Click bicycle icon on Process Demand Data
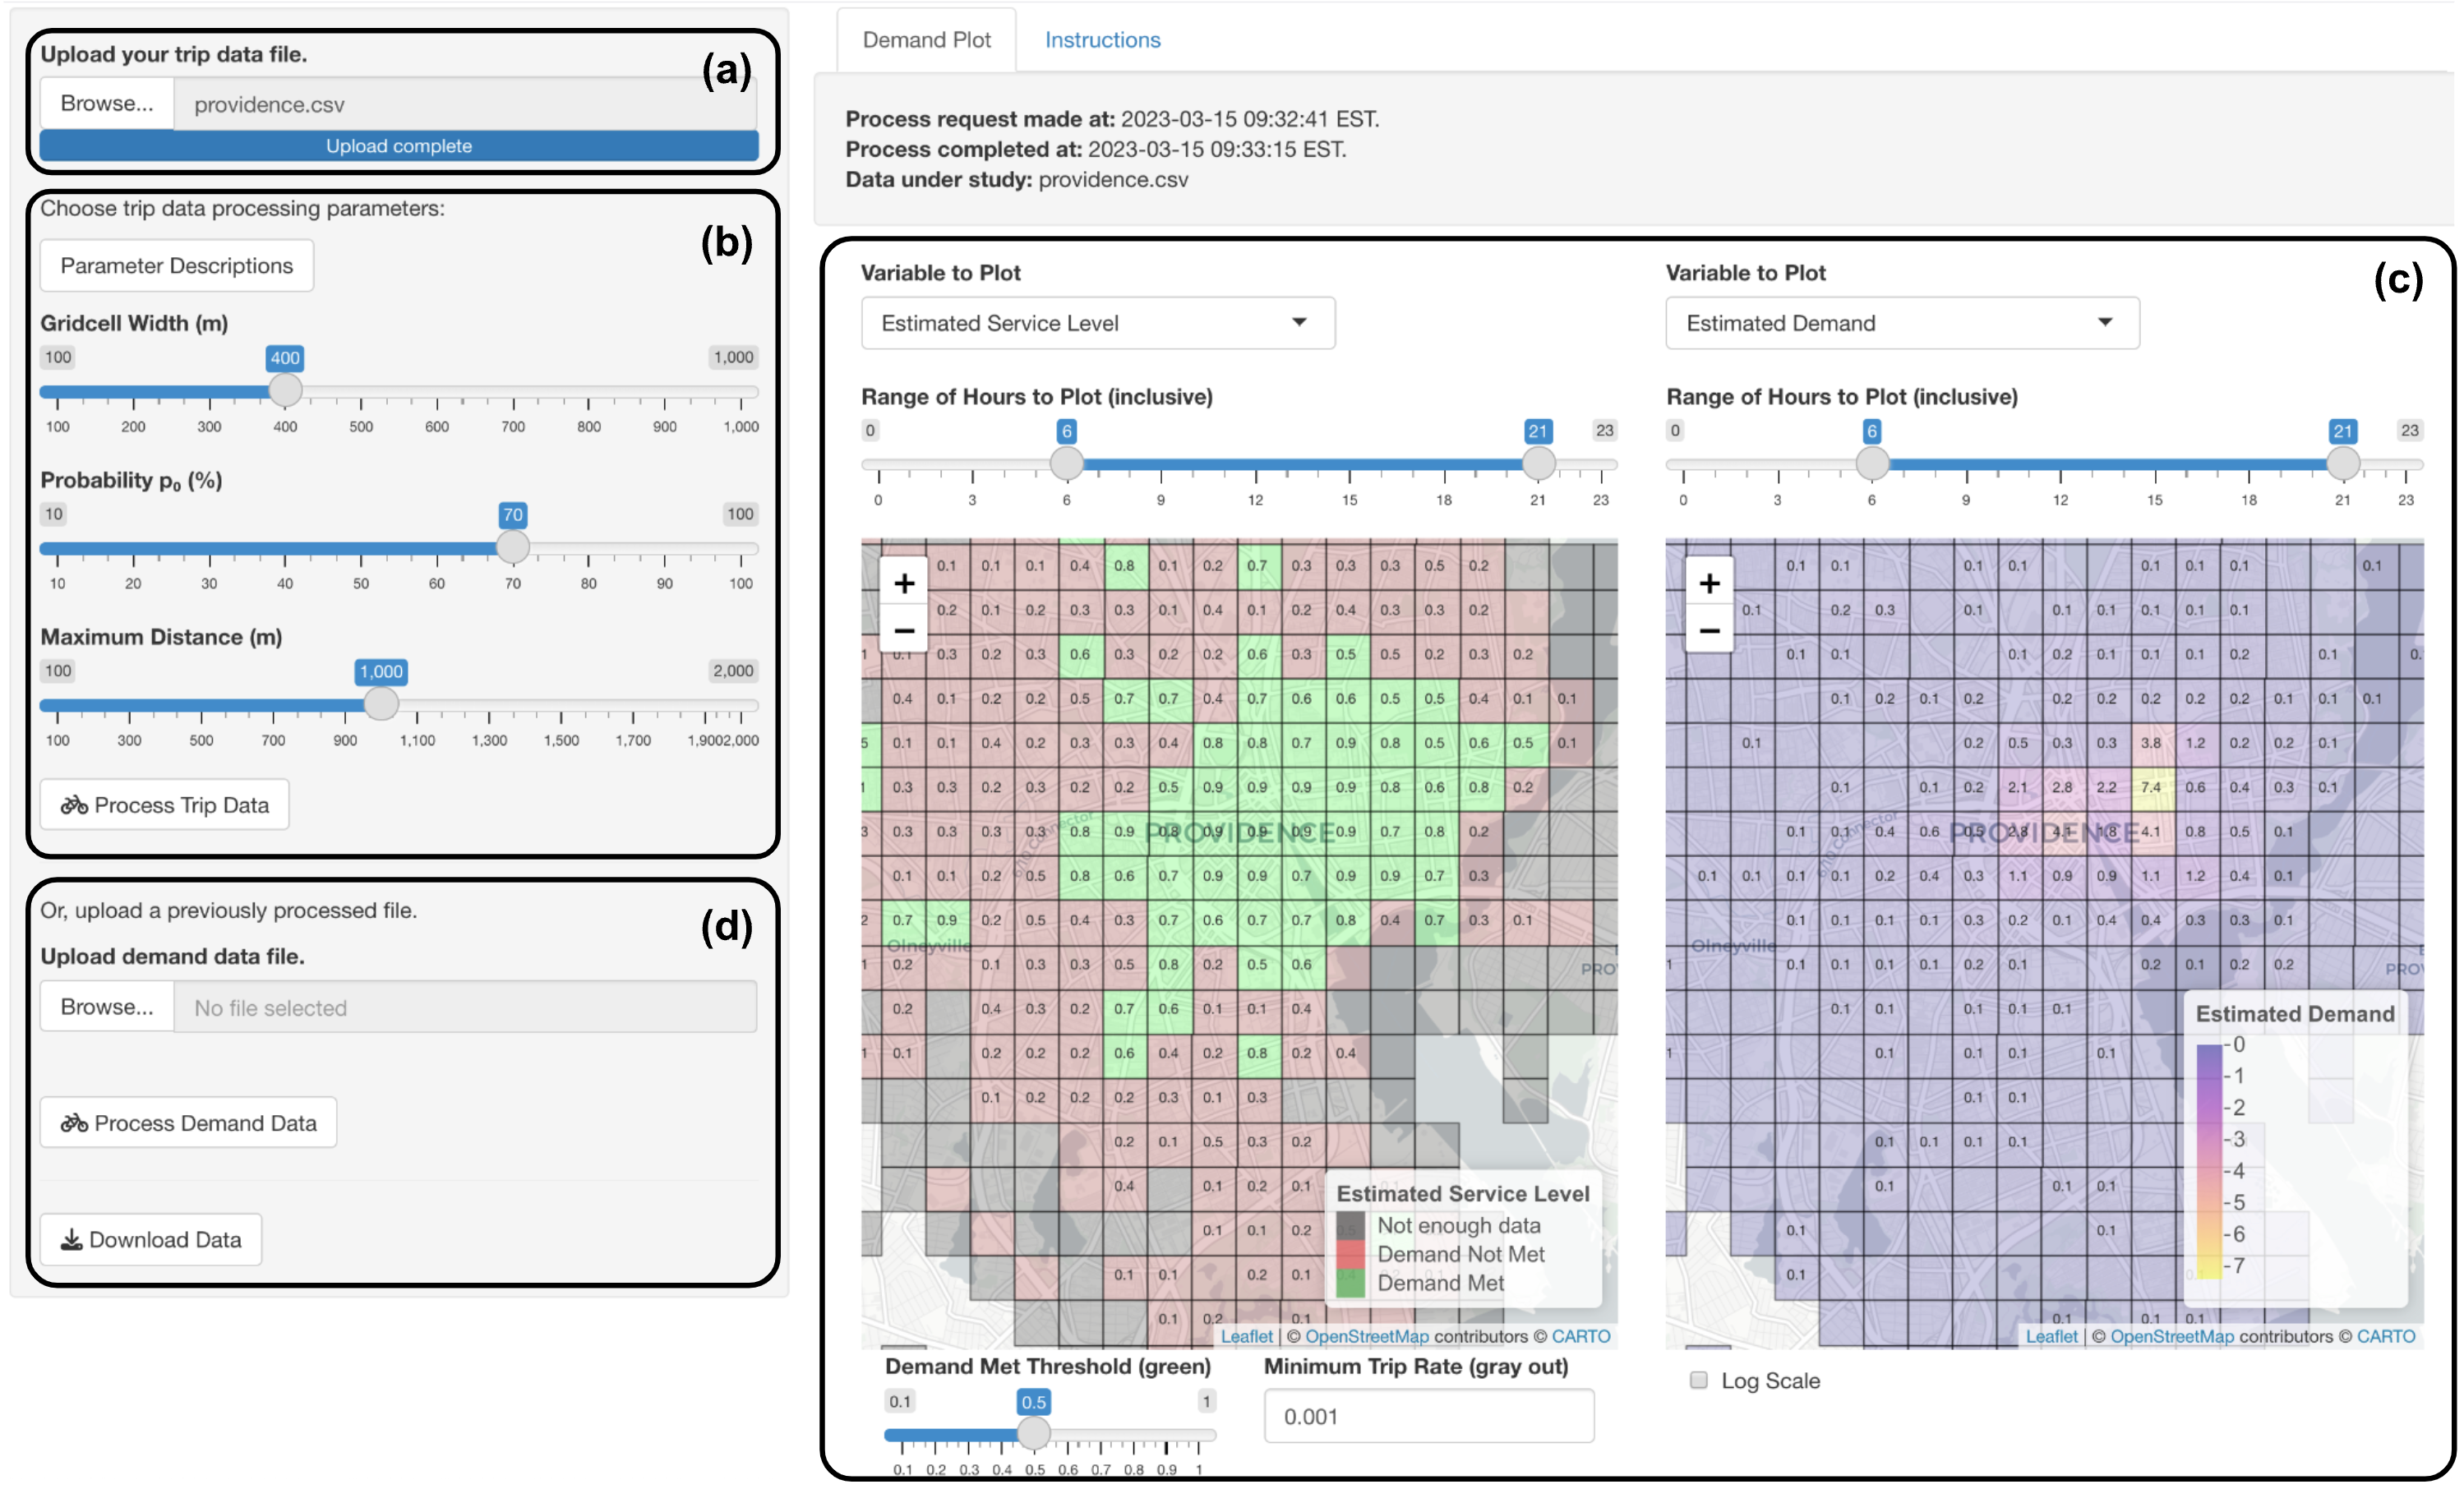Screen dimensions: 2464x1489 74,1123
